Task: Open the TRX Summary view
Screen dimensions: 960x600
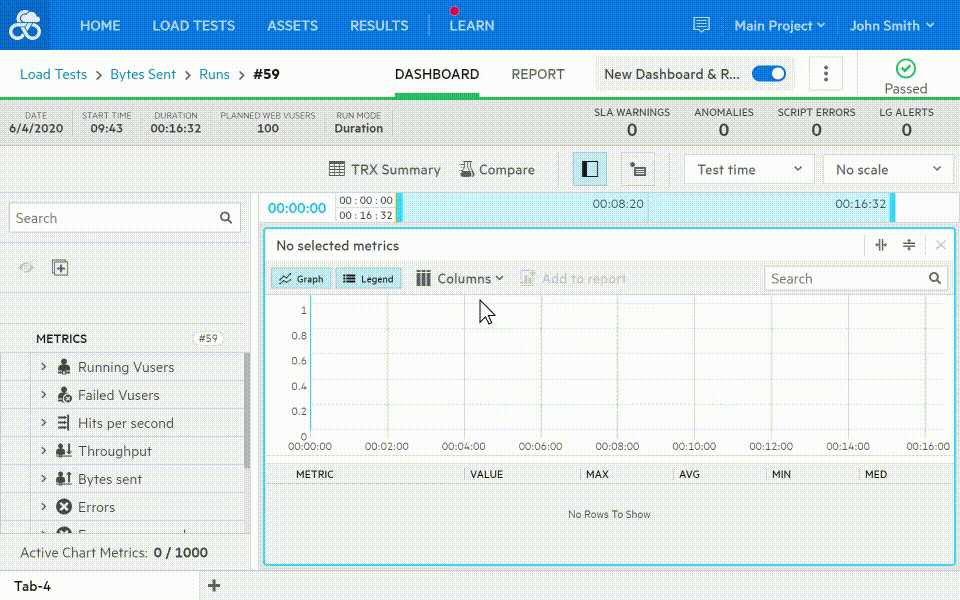Action: [384, 169]
